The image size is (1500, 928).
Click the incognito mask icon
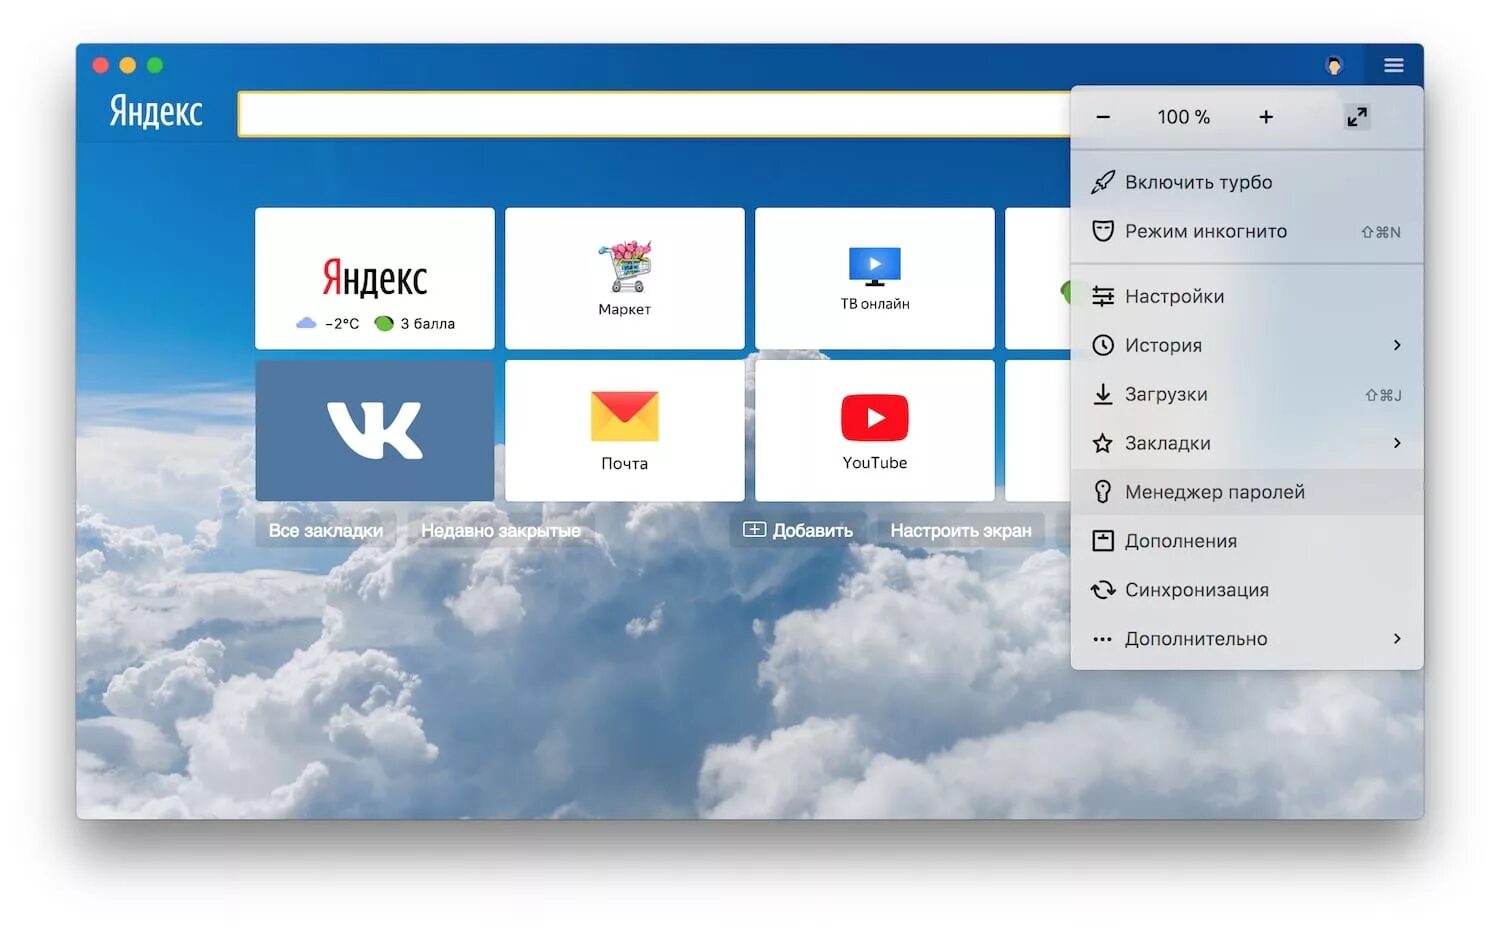pyautogui.click(x=1102, y=231)
